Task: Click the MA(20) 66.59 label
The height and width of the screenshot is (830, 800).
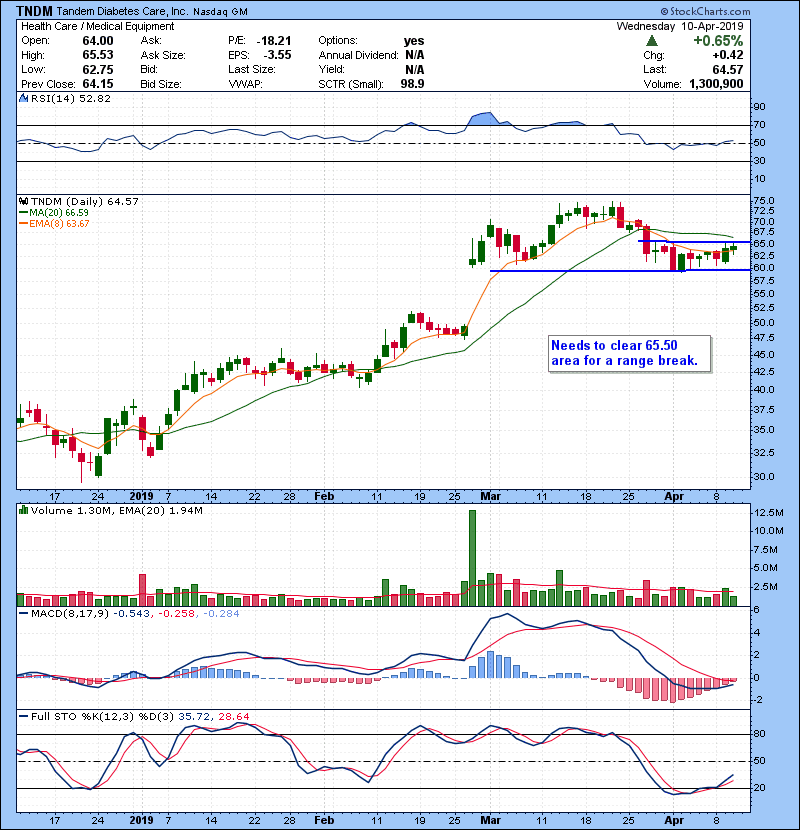Action: [59, 213]
